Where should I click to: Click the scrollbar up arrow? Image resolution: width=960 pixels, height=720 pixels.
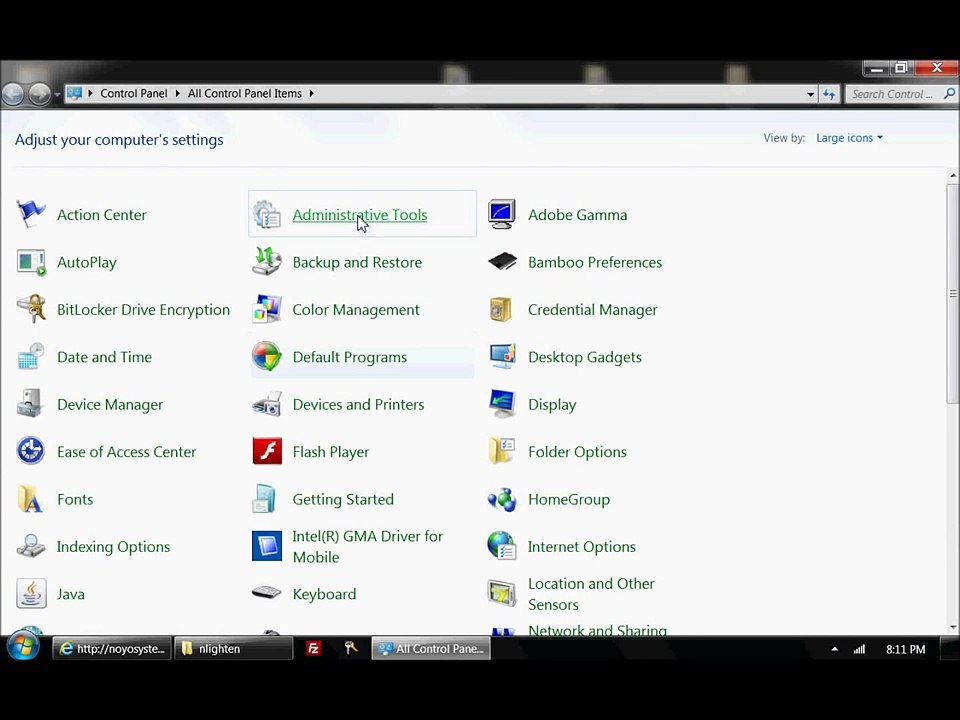(x=953, y=176)
